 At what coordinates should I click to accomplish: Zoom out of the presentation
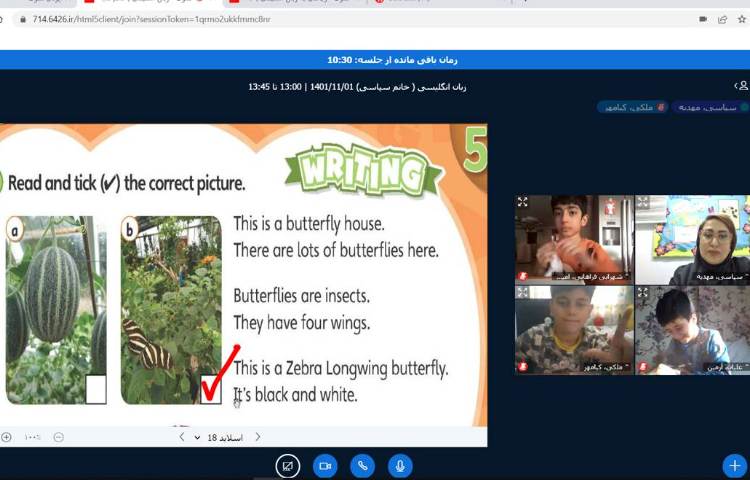[x=58, y=437]
